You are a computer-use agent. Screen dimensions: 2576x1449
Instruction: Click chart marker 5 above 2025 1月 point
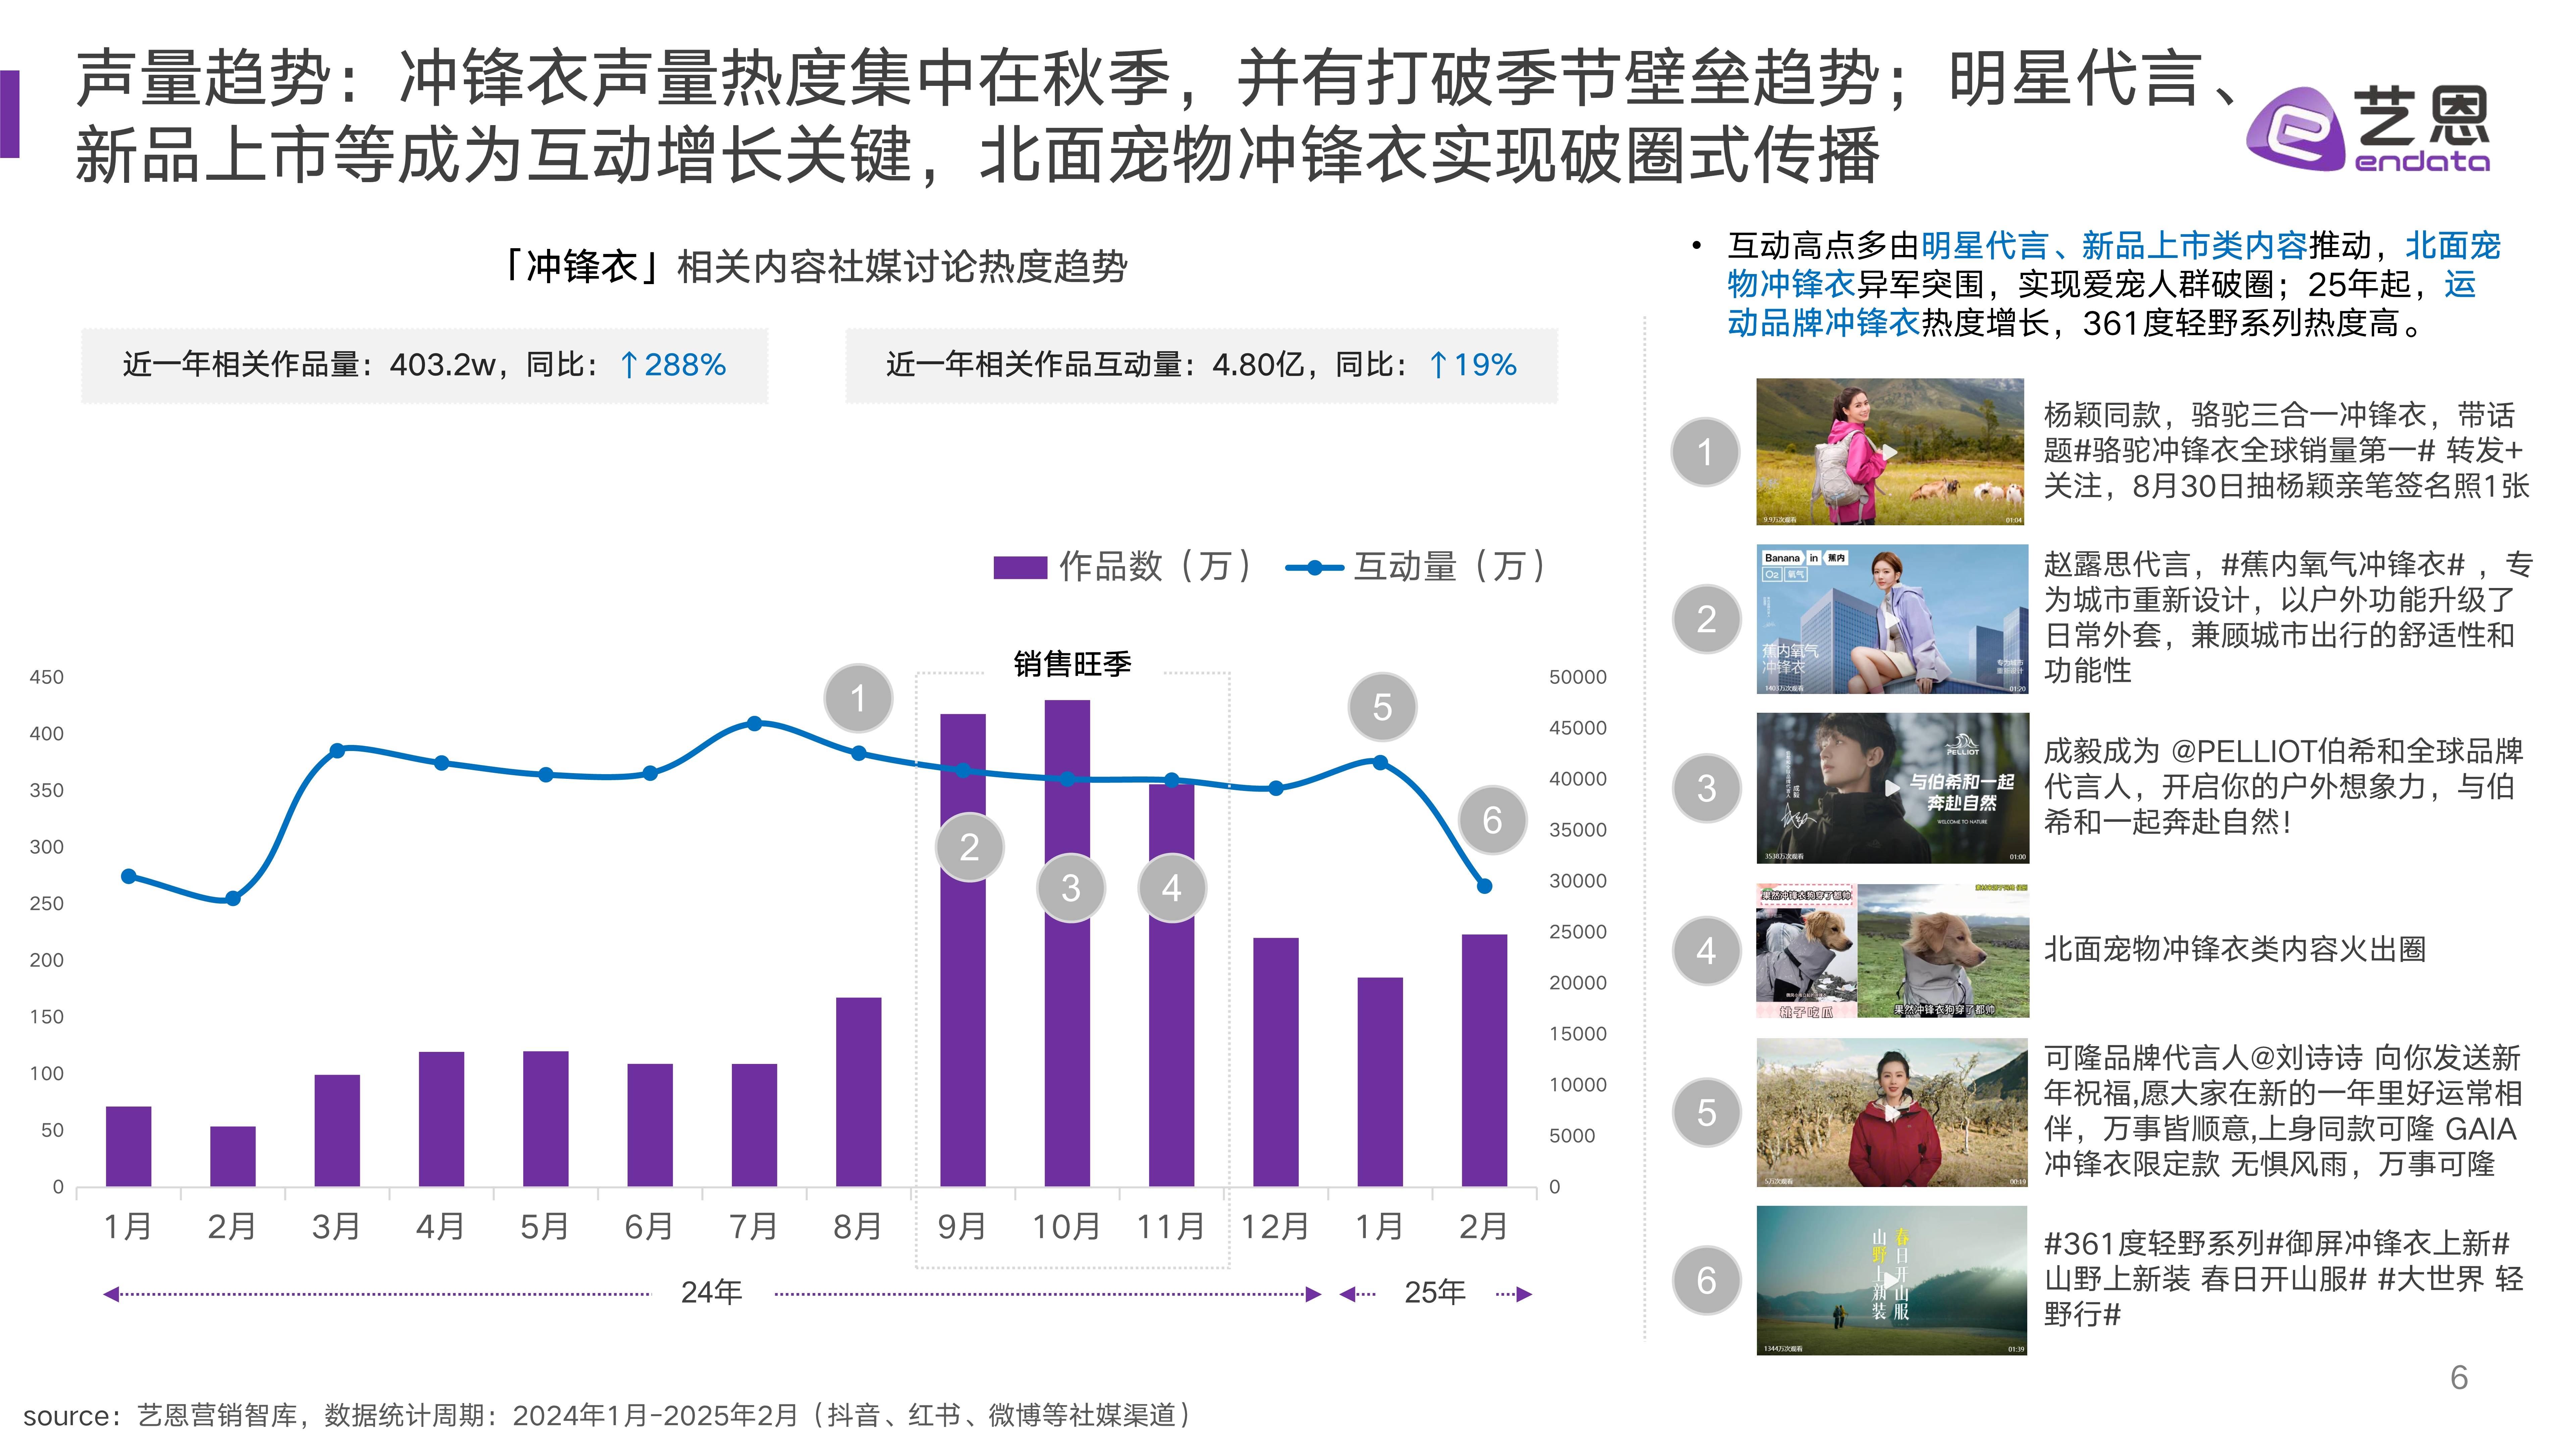pos(1382,707)
